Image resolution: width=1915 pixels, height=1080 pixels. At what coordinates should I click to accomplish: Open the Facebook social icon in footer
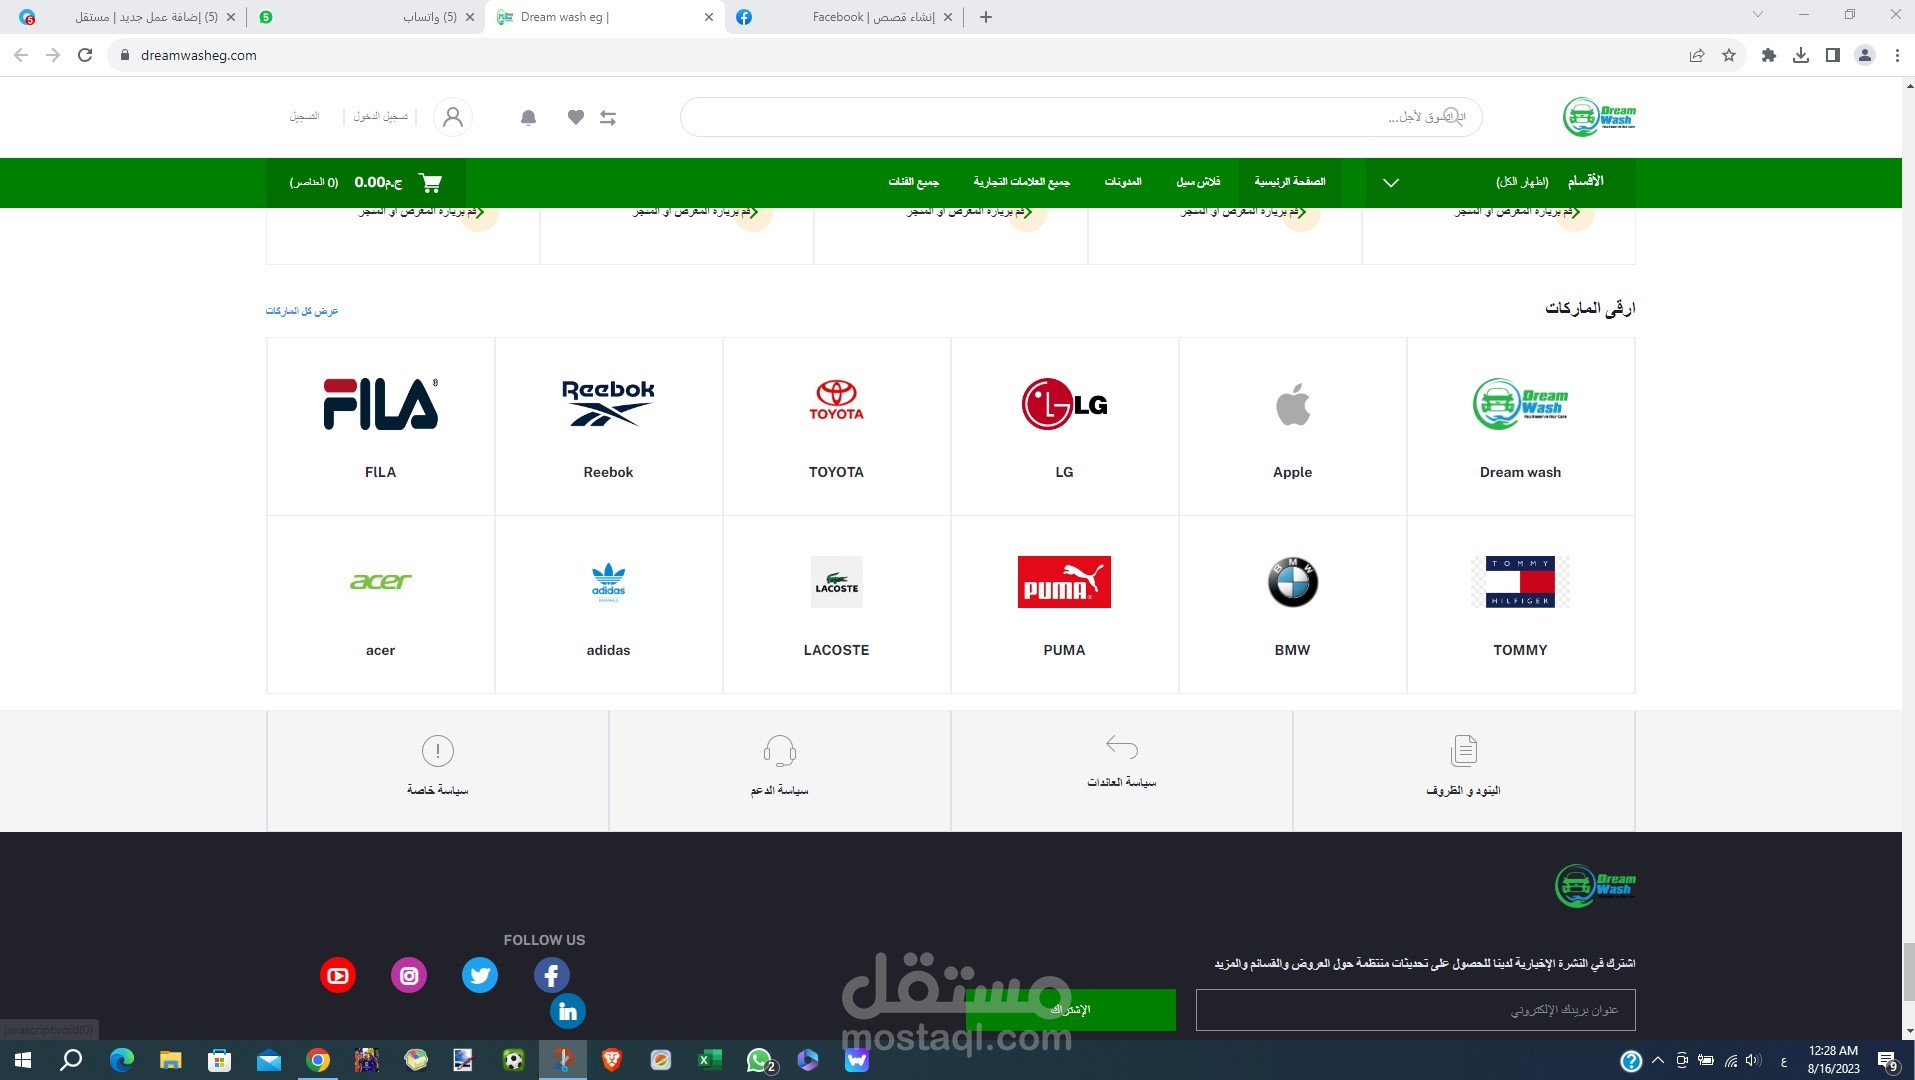tap(552, 975)
